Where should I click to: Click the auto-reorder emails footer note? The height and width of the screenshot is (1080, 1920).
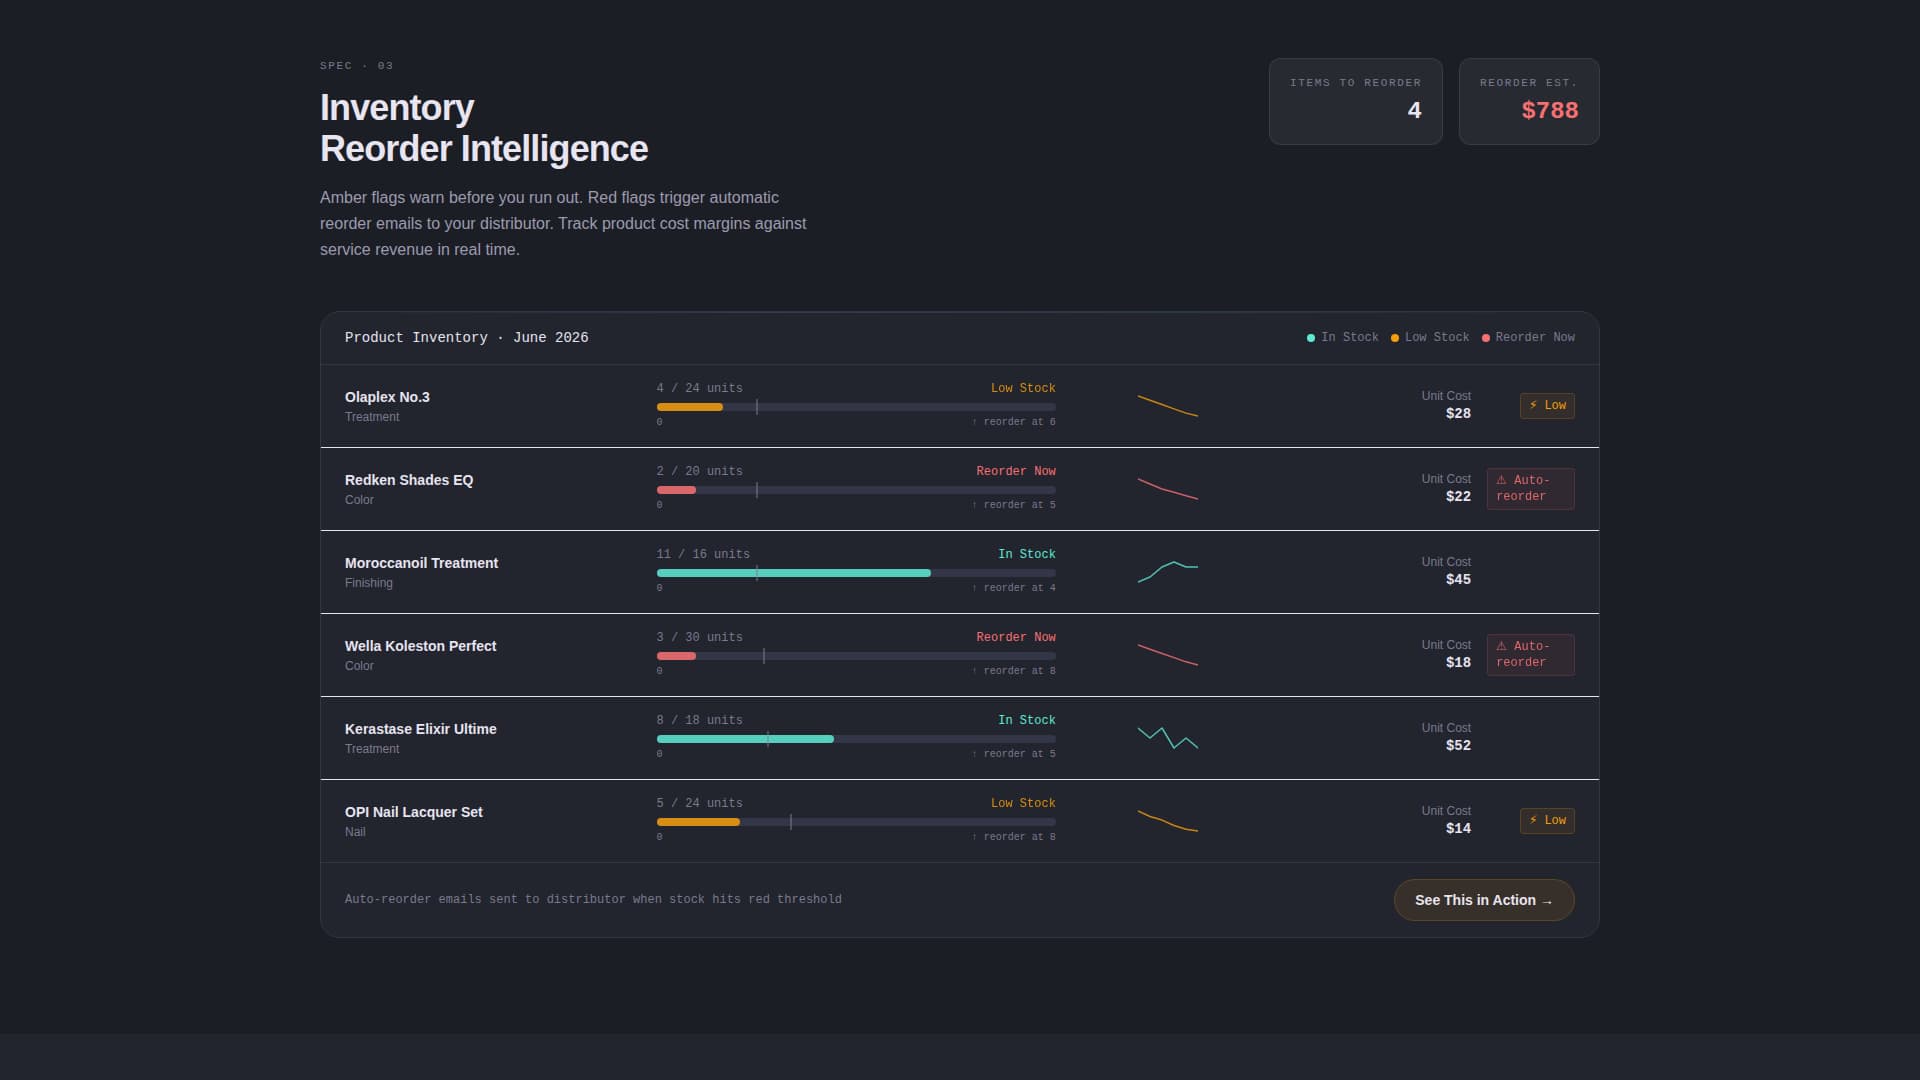point(593,900)
